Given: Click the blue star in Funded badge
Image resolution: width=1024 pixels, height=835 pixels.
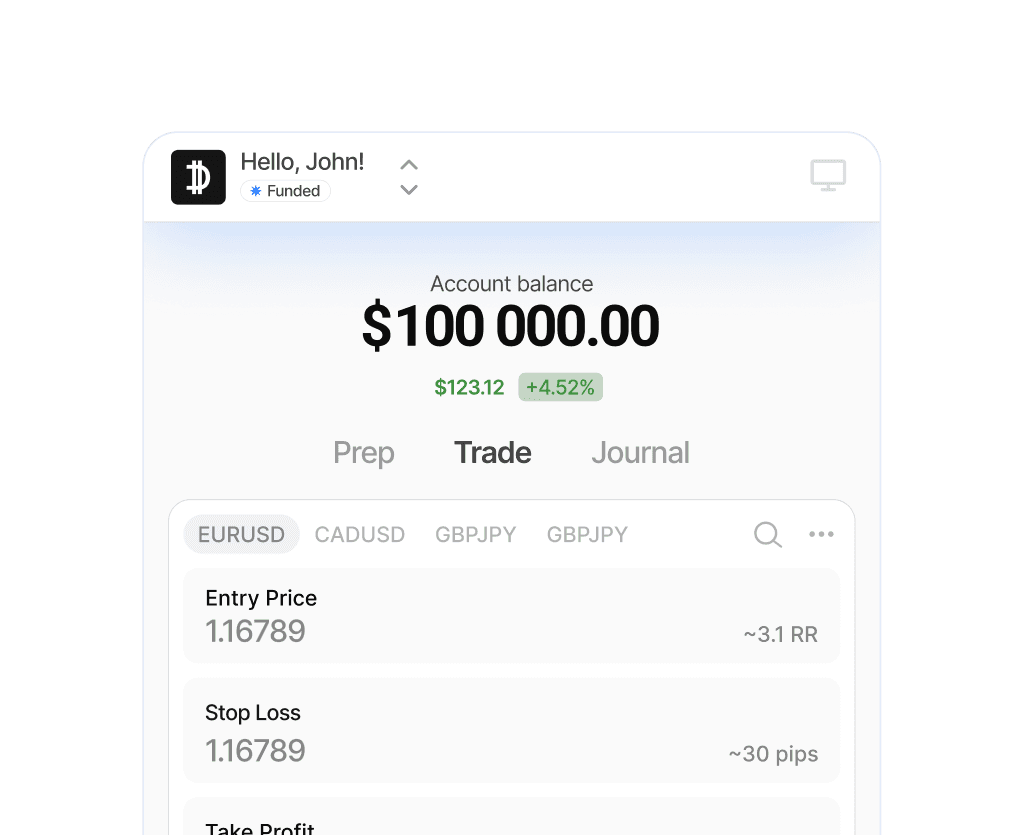Looking at the screenshot, I should pyautogui.click(x=256, y=191).
